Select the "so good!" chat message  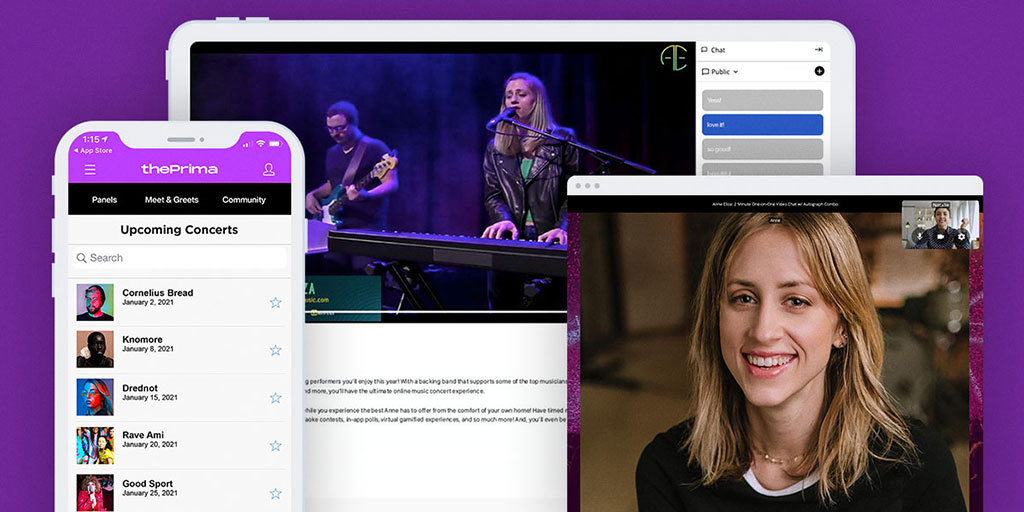point(762,149)
